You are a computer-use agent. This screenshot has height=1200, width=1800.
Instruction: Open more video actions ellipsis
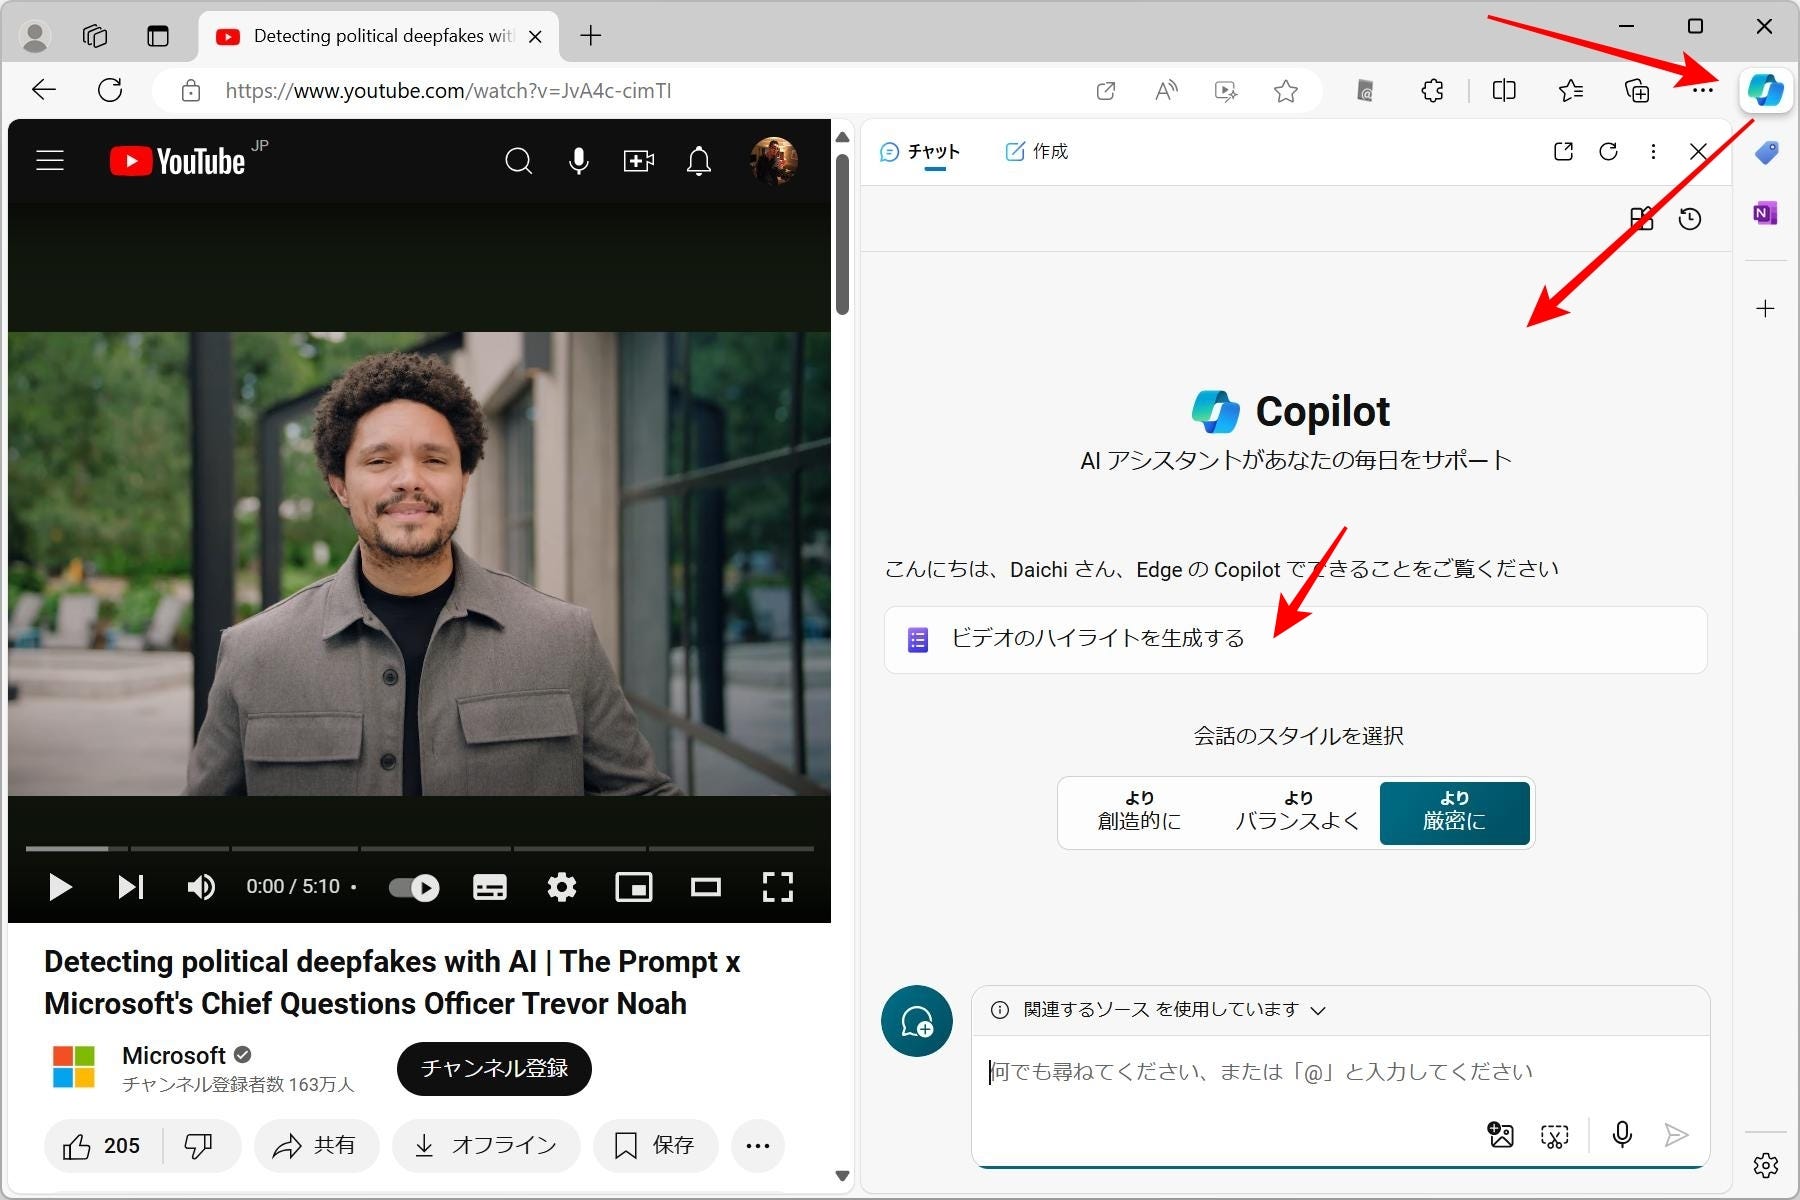point(758,1146)
